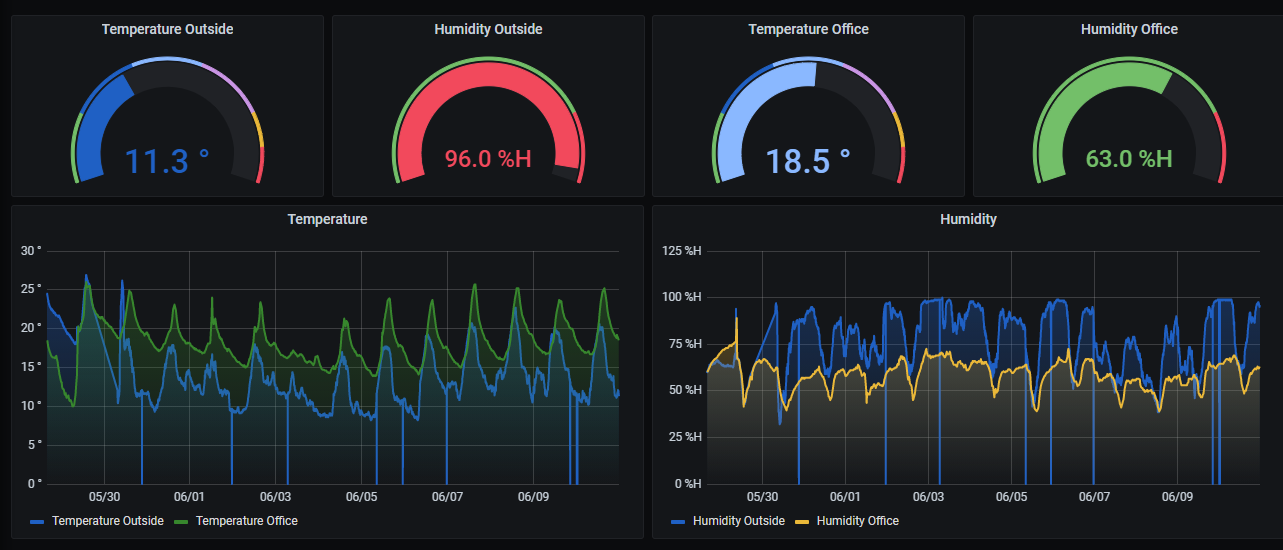1283x550 pixels.
Task: Click 06/05 date on Temperature chart axis
Action: click(361, 496)
